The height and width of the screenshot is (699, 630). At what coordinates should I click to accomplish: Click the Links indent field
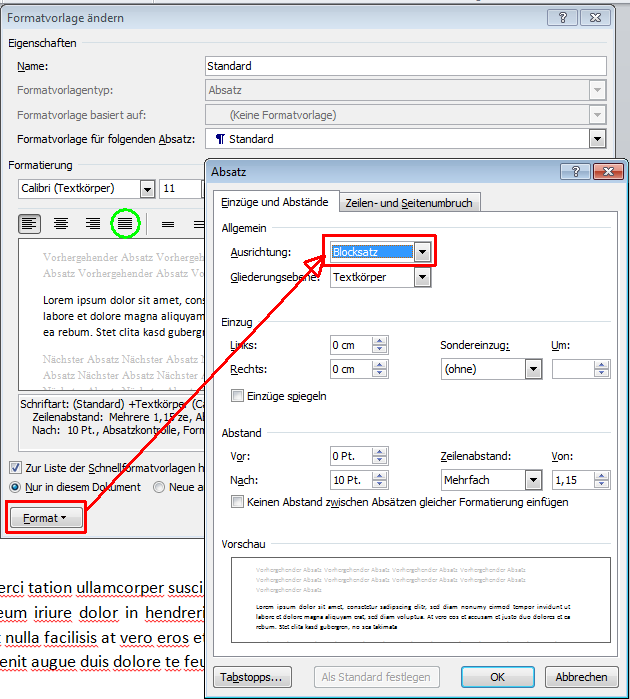click(x=350, y=345)
